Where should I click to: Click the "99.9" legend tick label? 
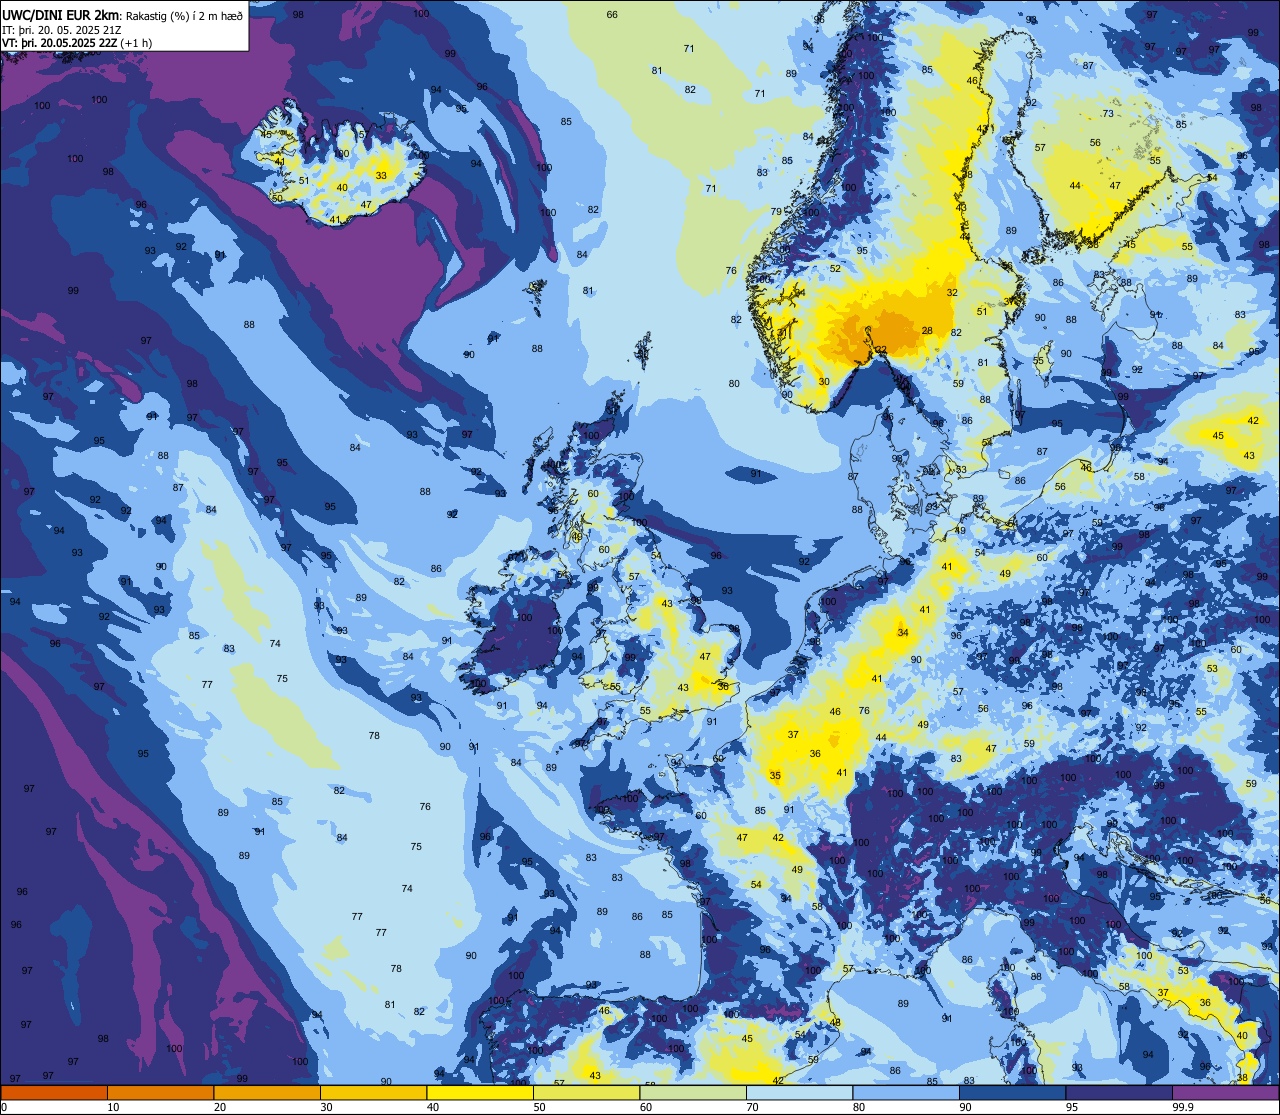click(1183, 1107)
